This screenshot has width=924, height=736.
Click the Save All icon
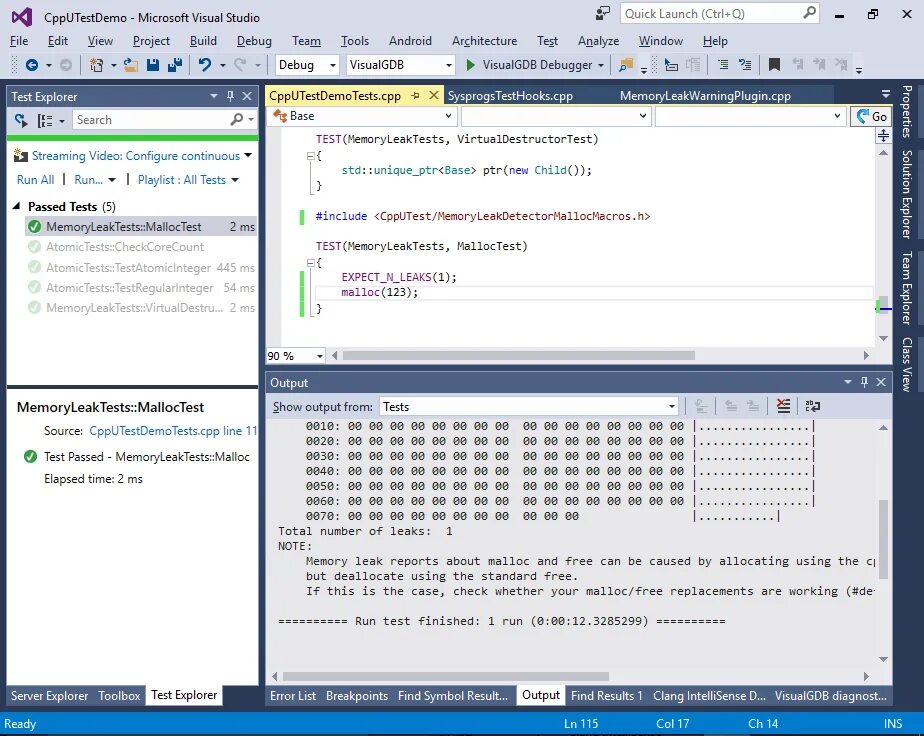pos(174,65)
